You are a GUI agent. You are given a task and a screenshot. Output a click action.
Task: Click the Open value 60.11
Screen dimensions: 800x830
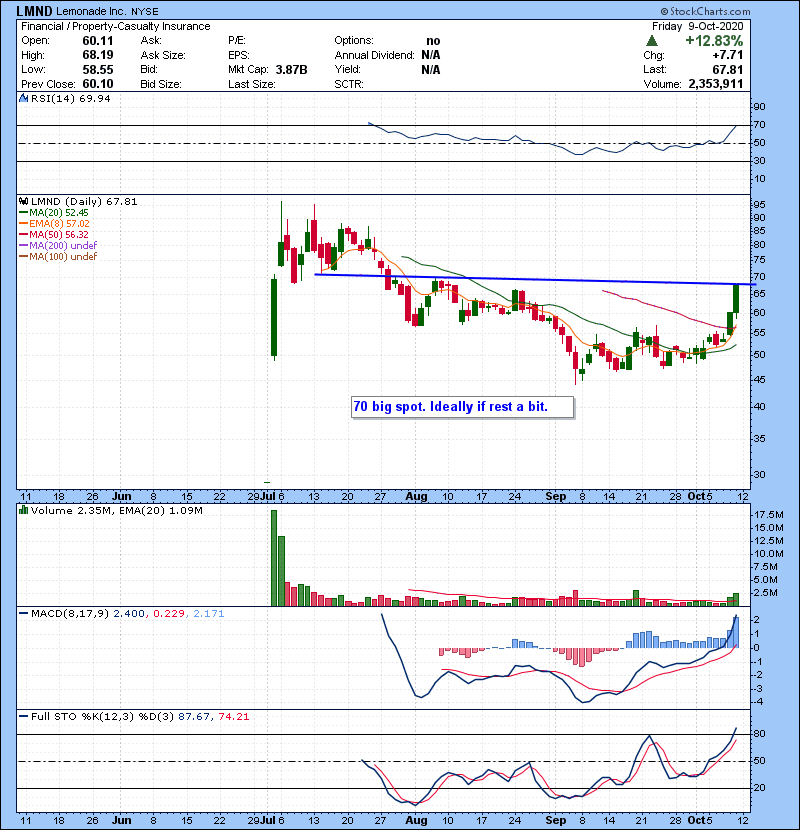click(x=97, y=41)
